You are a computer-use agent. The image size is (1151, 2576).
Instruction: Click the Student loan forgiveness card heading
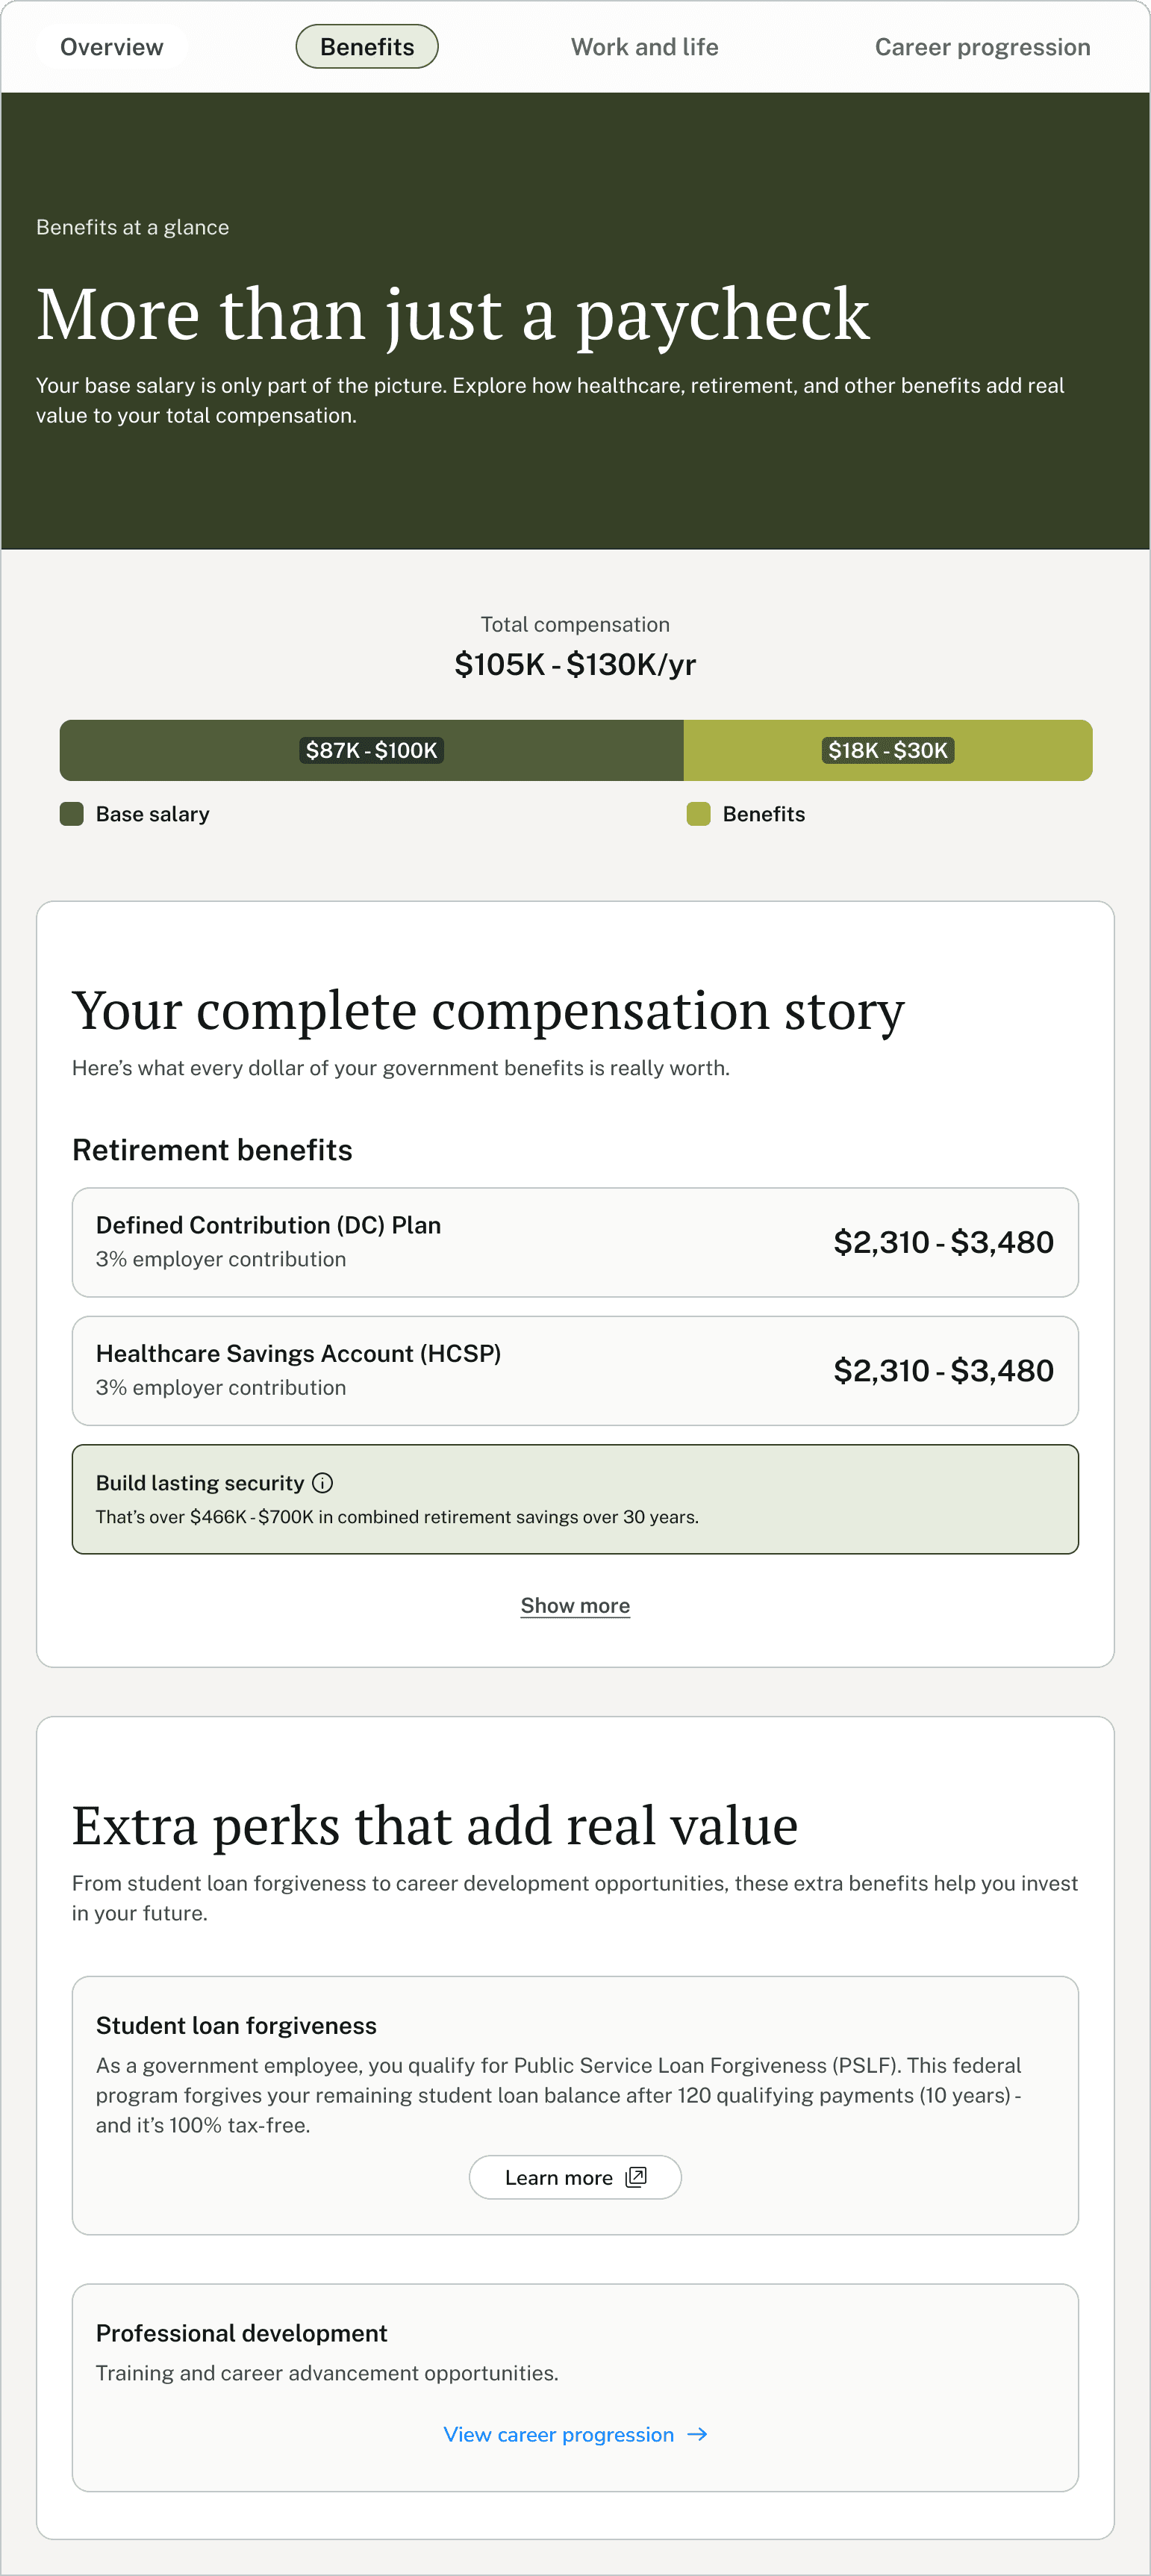pyautogui.click(x=236, y=2025)
